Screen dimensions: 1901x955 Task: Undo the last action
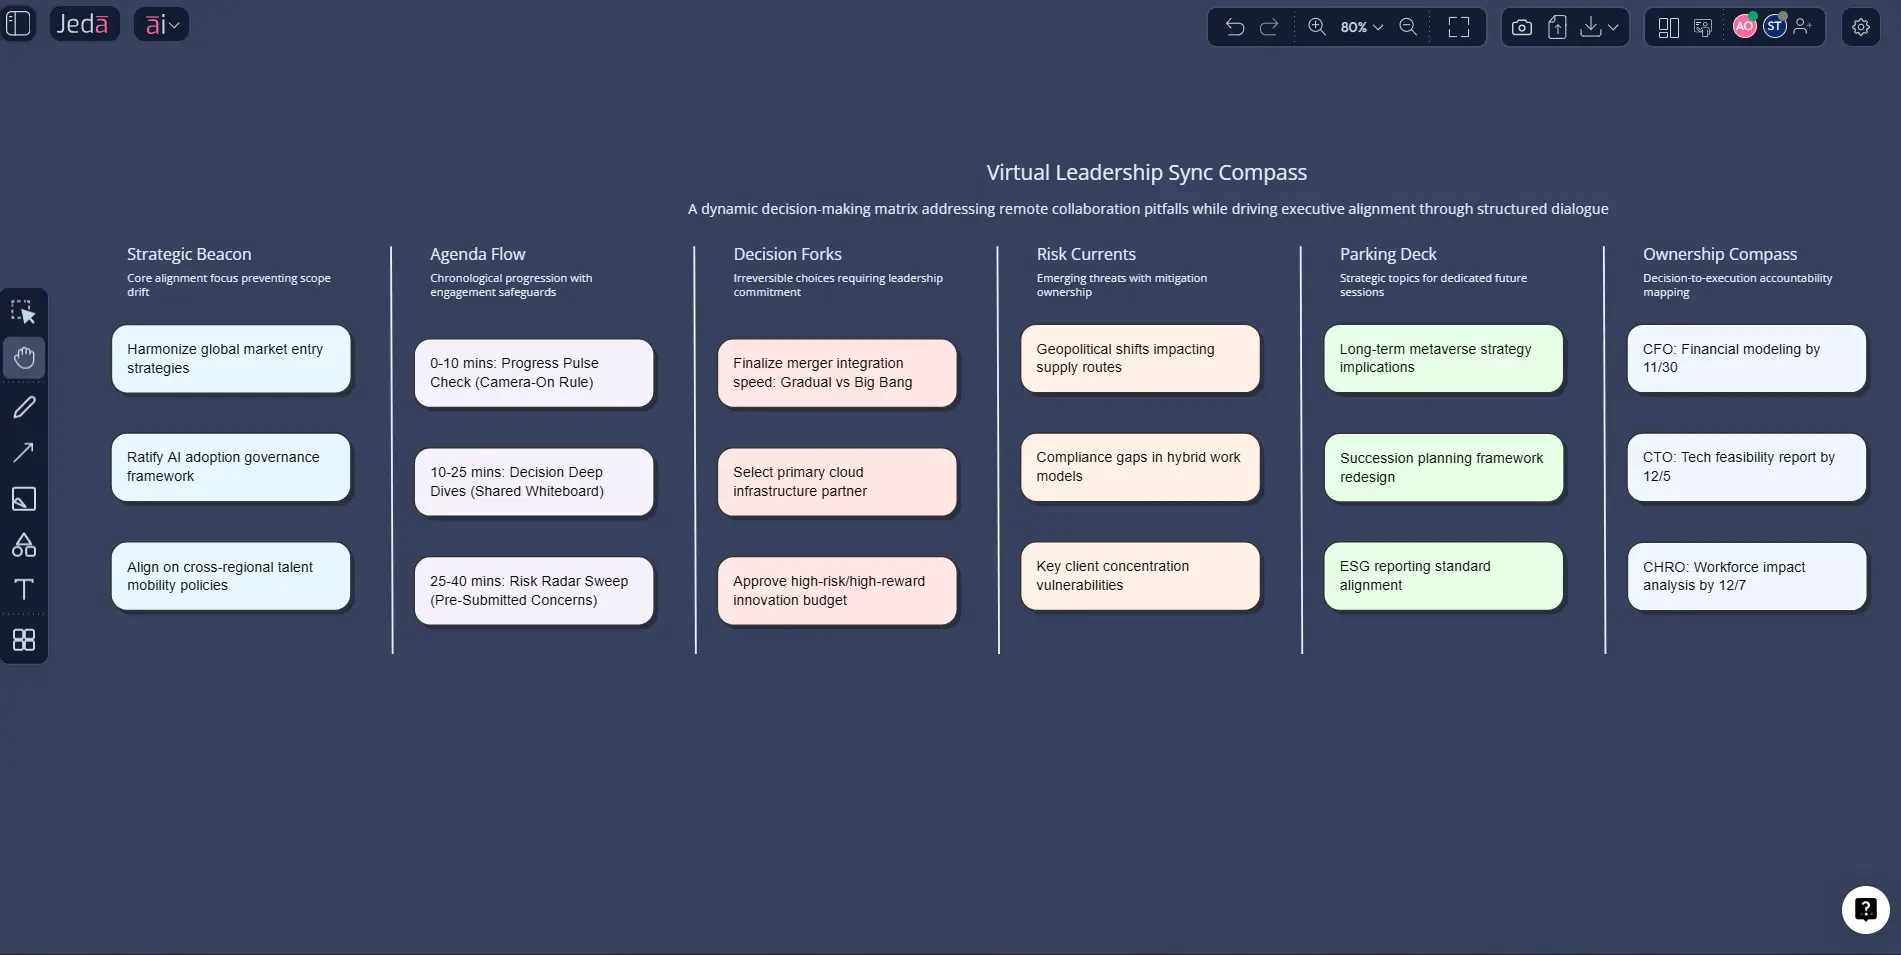[x=1233, y=27]
